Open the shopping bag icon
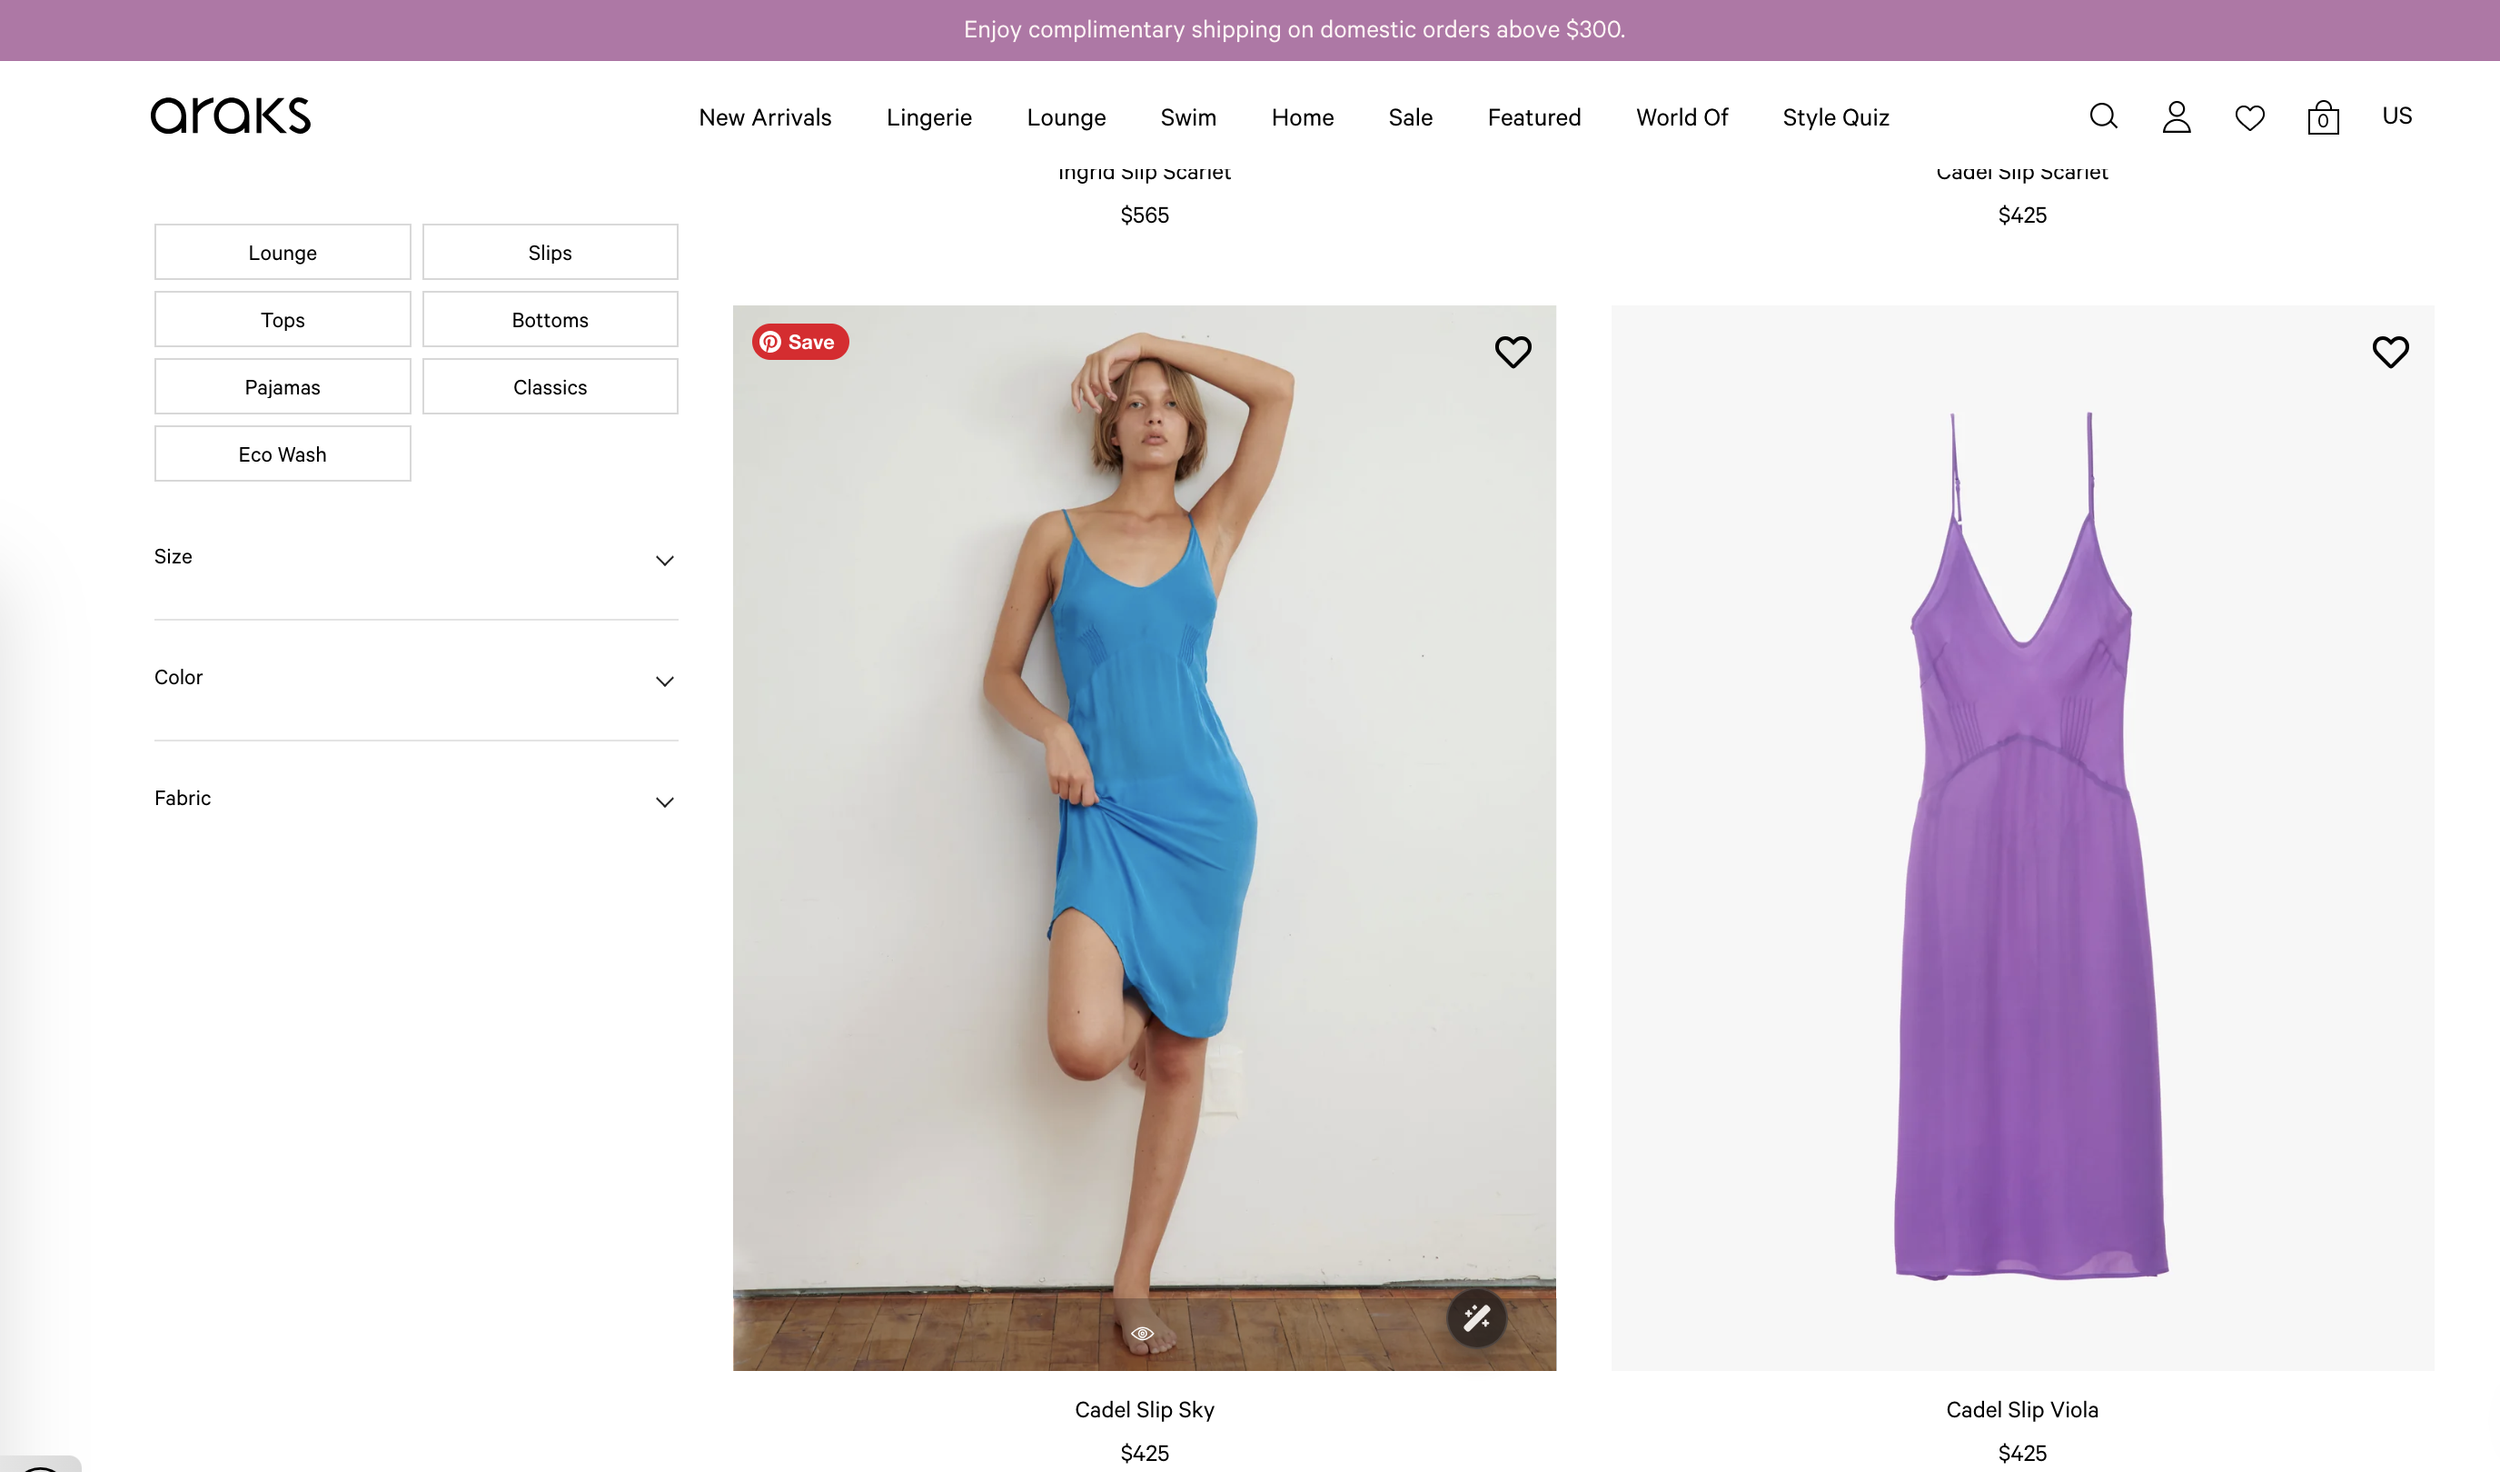The width and height of the screenshot is (2500, 1472). tap(2322, 118)
